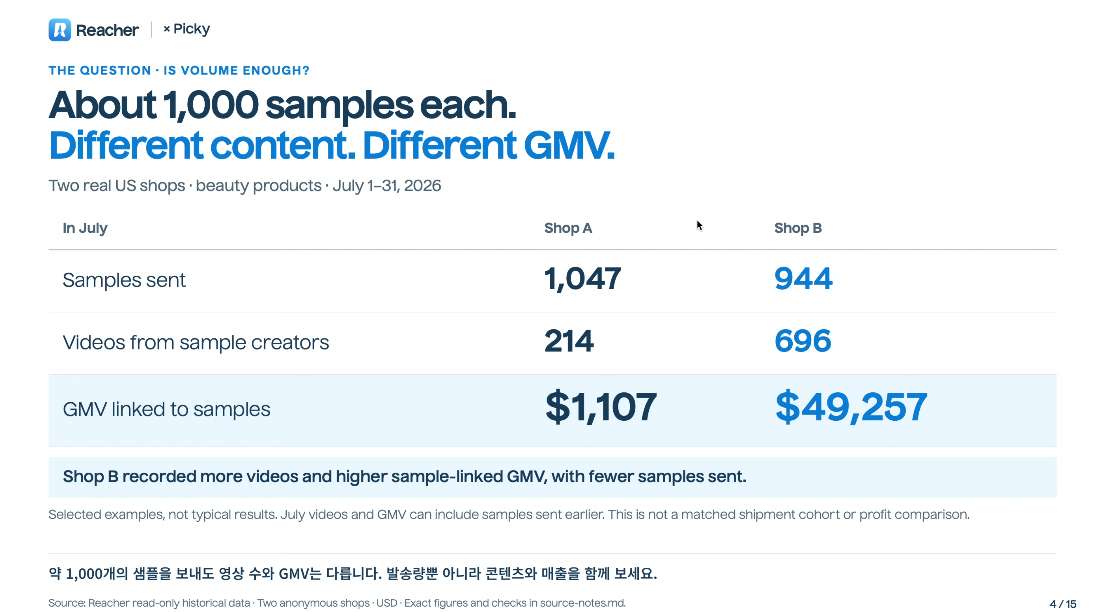Click Shop A's $1,107 GMV value

pyautogui.click(x=601, y=407)
